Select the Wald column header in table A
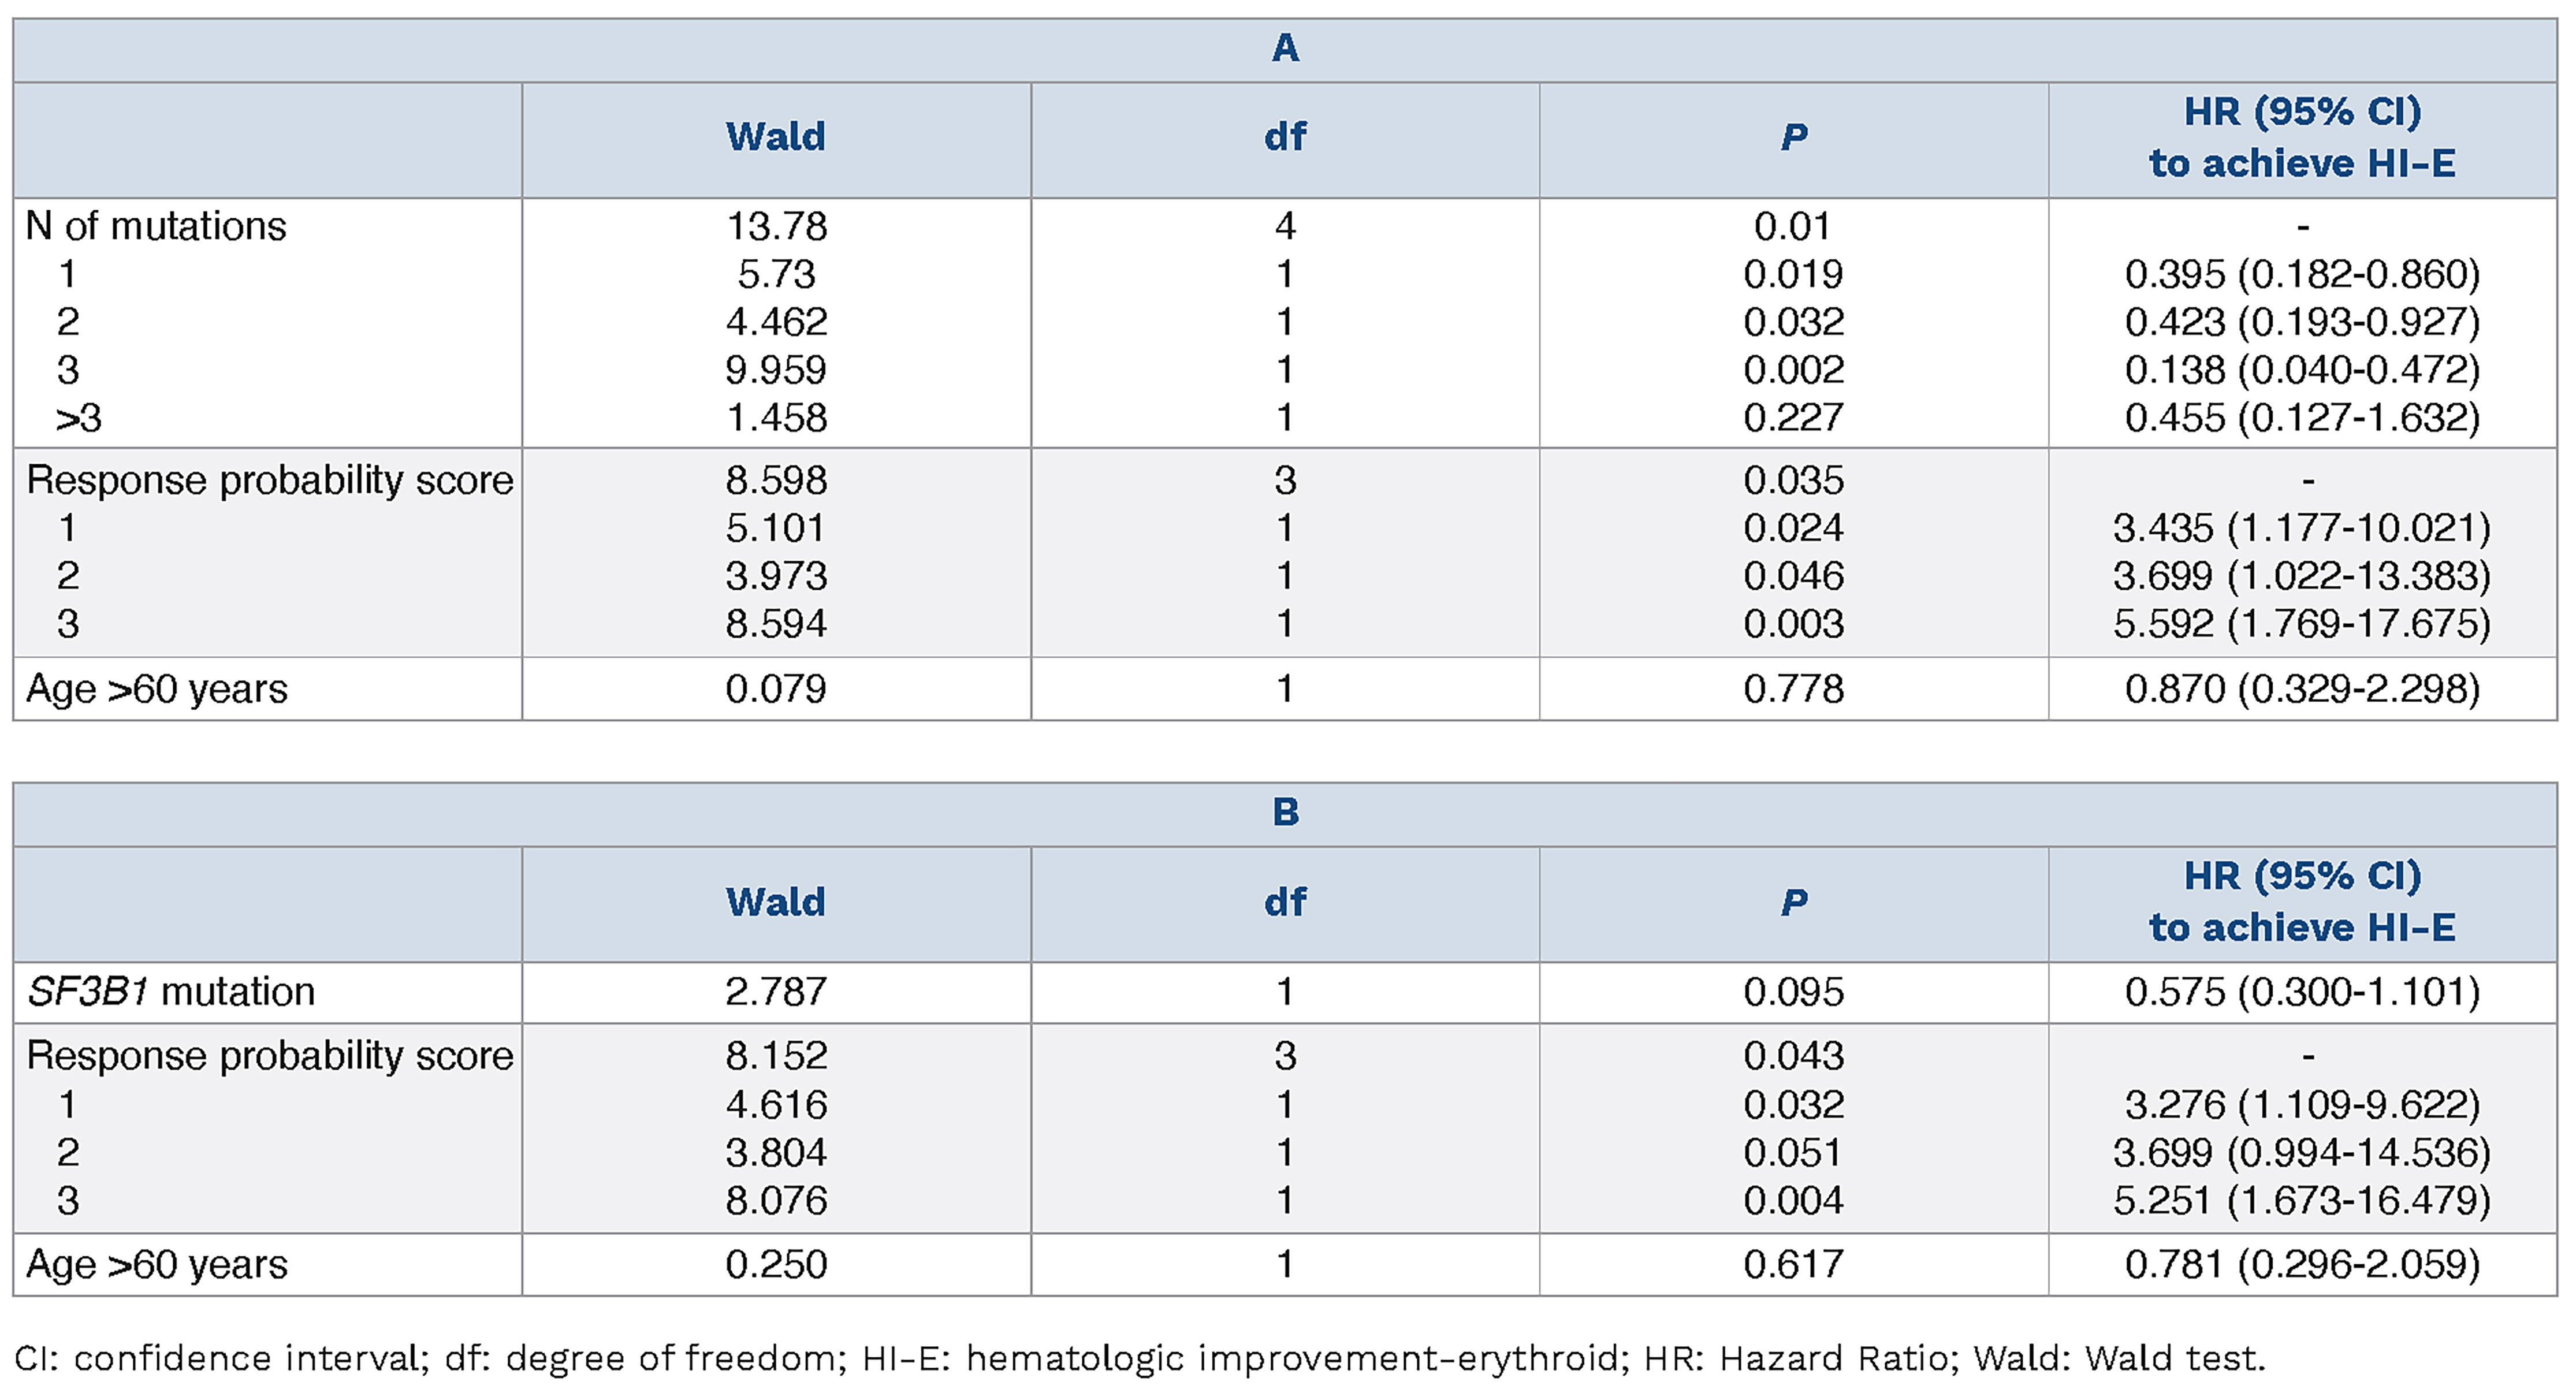The height and width of the screenshot is (1389, 2576). click(776, 137)
